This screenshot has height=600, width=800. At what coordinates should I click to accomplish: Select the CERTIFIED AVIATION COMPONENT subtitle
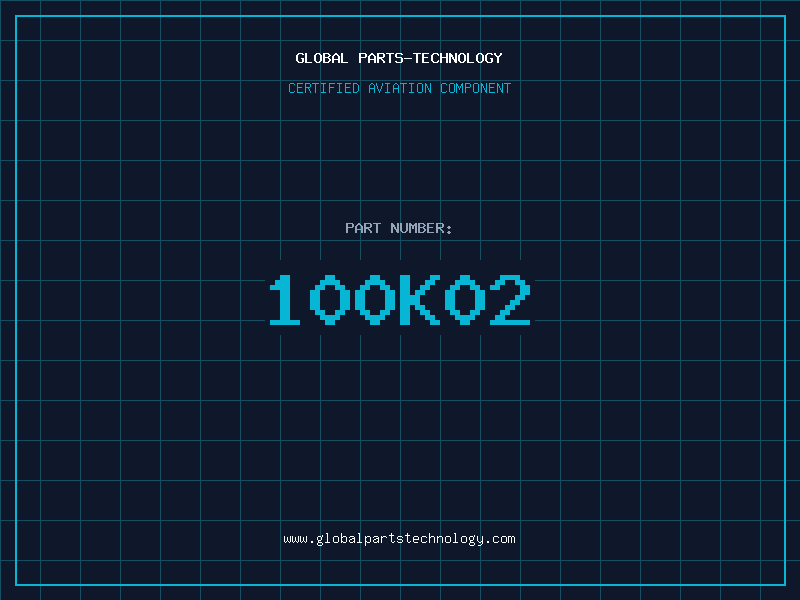tap(399, 88)
